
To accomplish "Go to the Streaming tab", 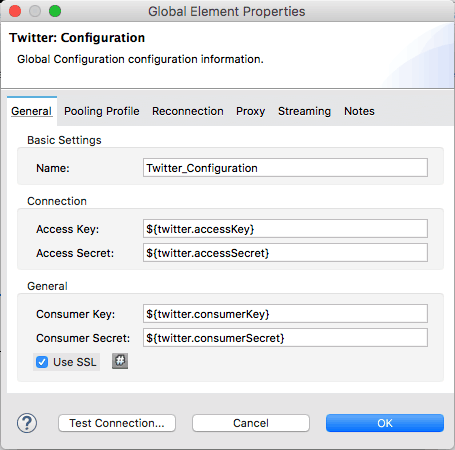I will pyautogui.click(x=304, y=111).
